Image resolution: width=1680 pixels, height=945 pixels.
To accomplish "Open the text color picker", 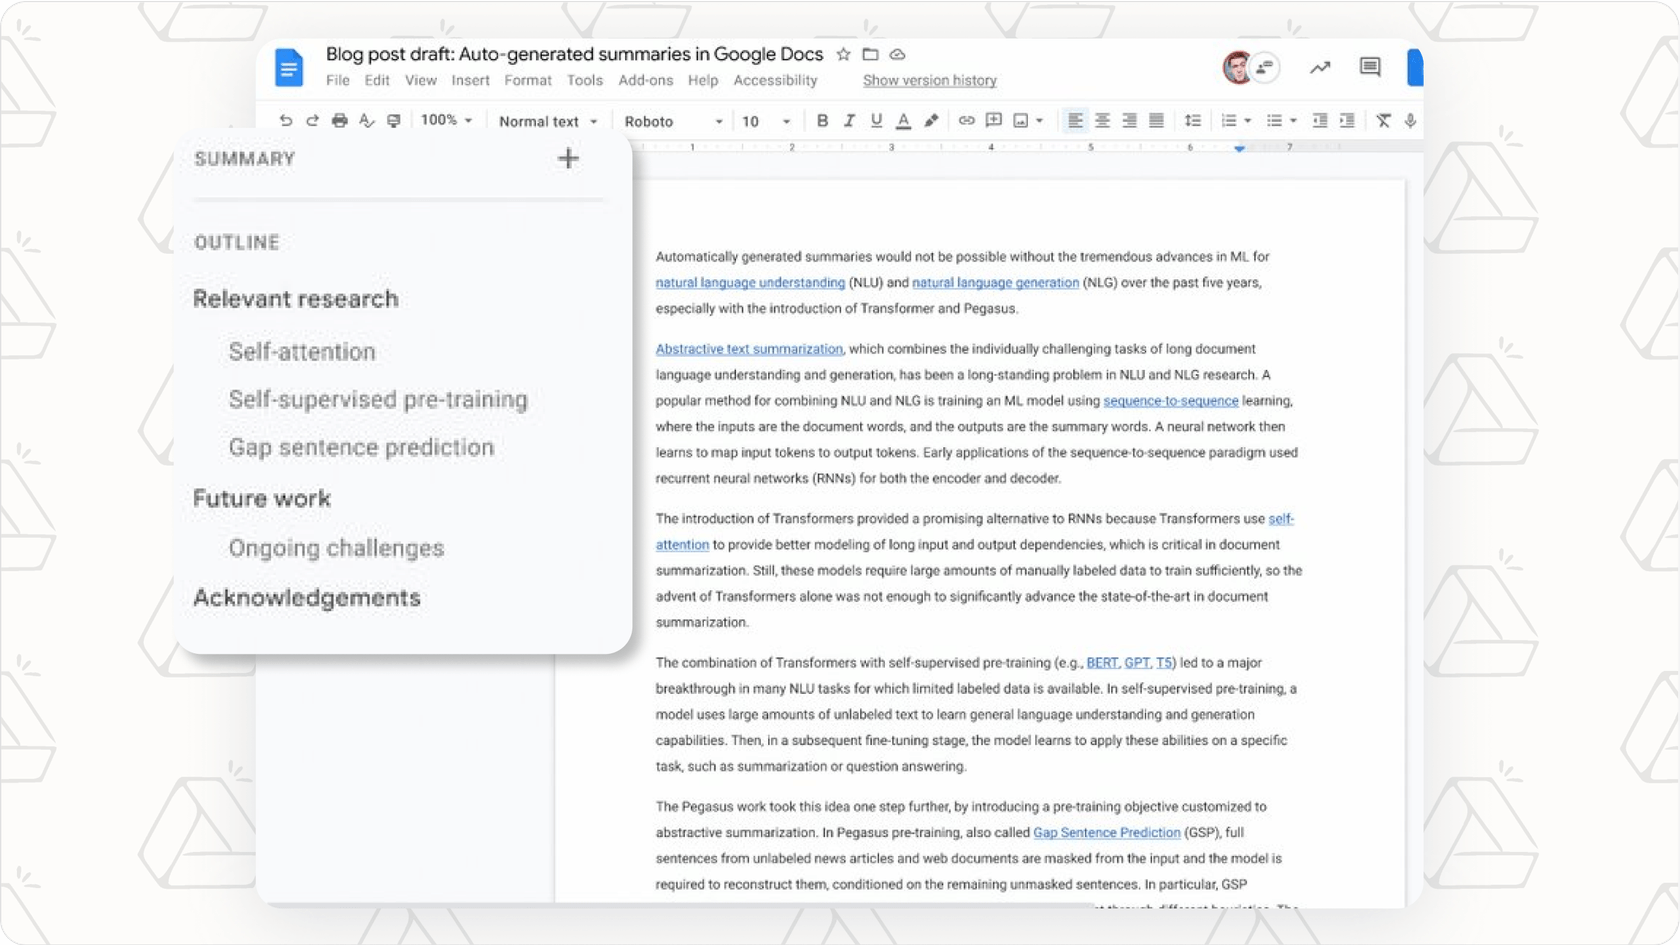I will tap(903, 120).
